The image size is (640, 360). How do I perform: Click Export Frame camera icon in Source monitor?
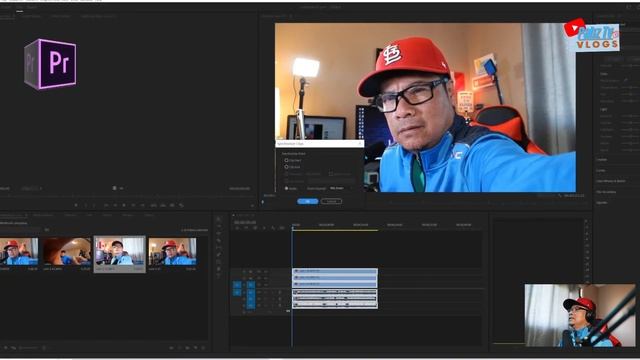tap(172, 205)
